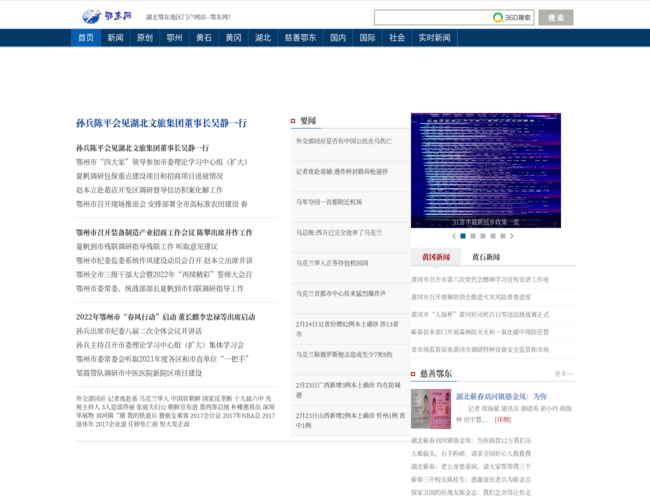Open the large blue headline 孙兵陈平会见湖北文旅集团
This screenshot has width=650, height=500.
tap(161, 123)
